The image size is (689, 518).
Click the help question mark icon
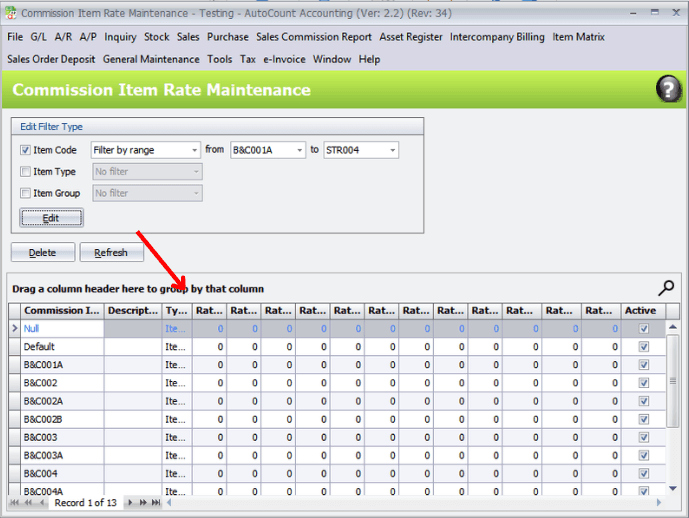[x=668, y=90]
